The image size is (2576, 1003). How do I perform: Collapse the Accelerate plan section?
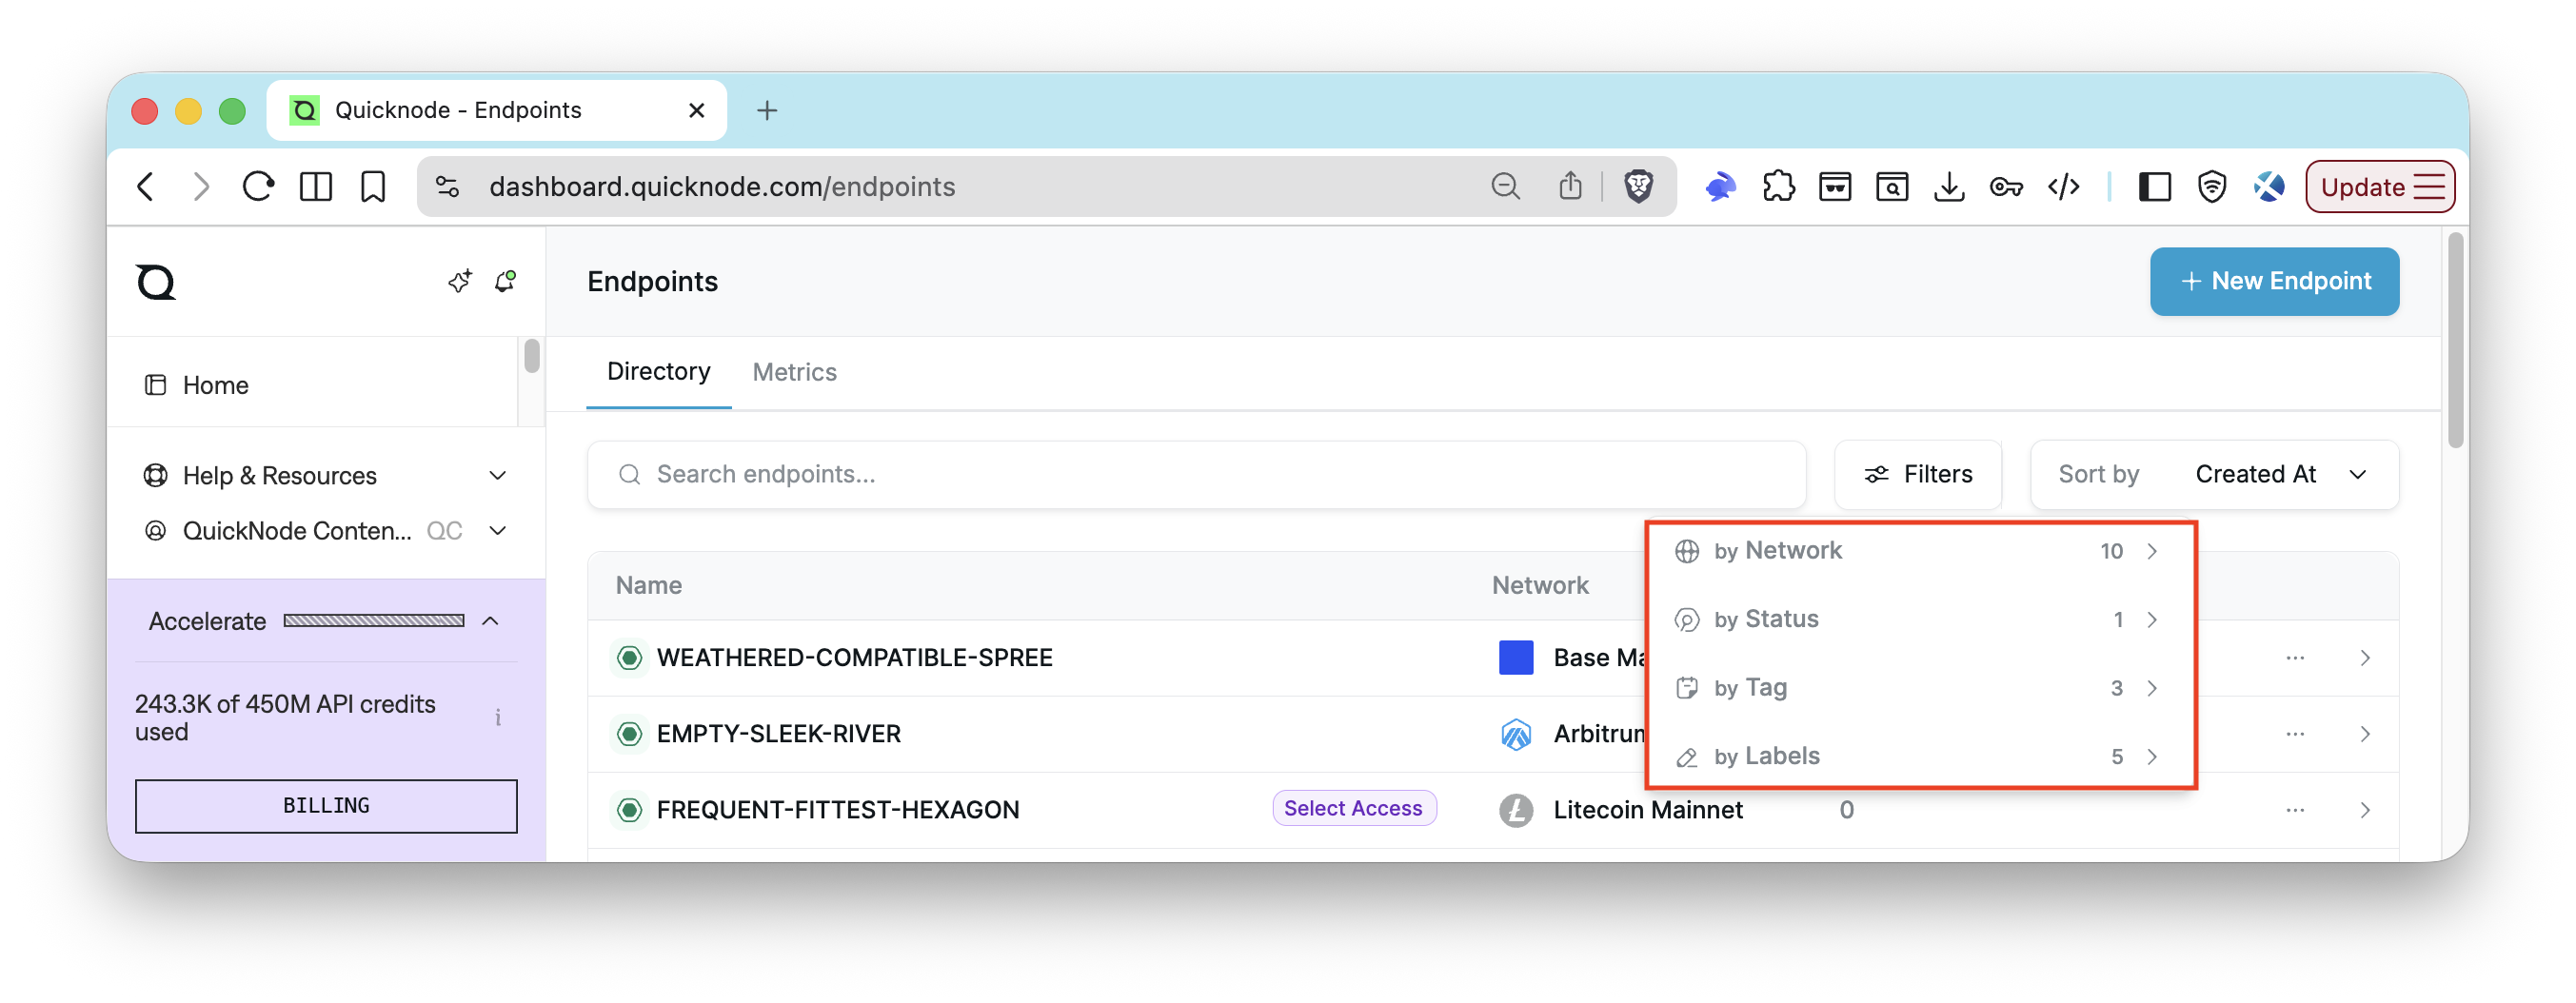[x=490, y=621]
